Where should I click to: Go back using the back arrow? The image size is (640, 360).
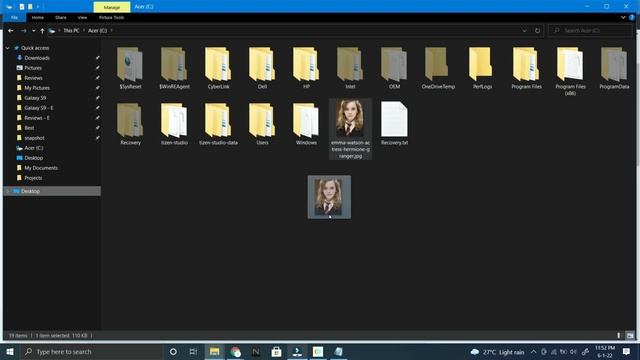11,31
